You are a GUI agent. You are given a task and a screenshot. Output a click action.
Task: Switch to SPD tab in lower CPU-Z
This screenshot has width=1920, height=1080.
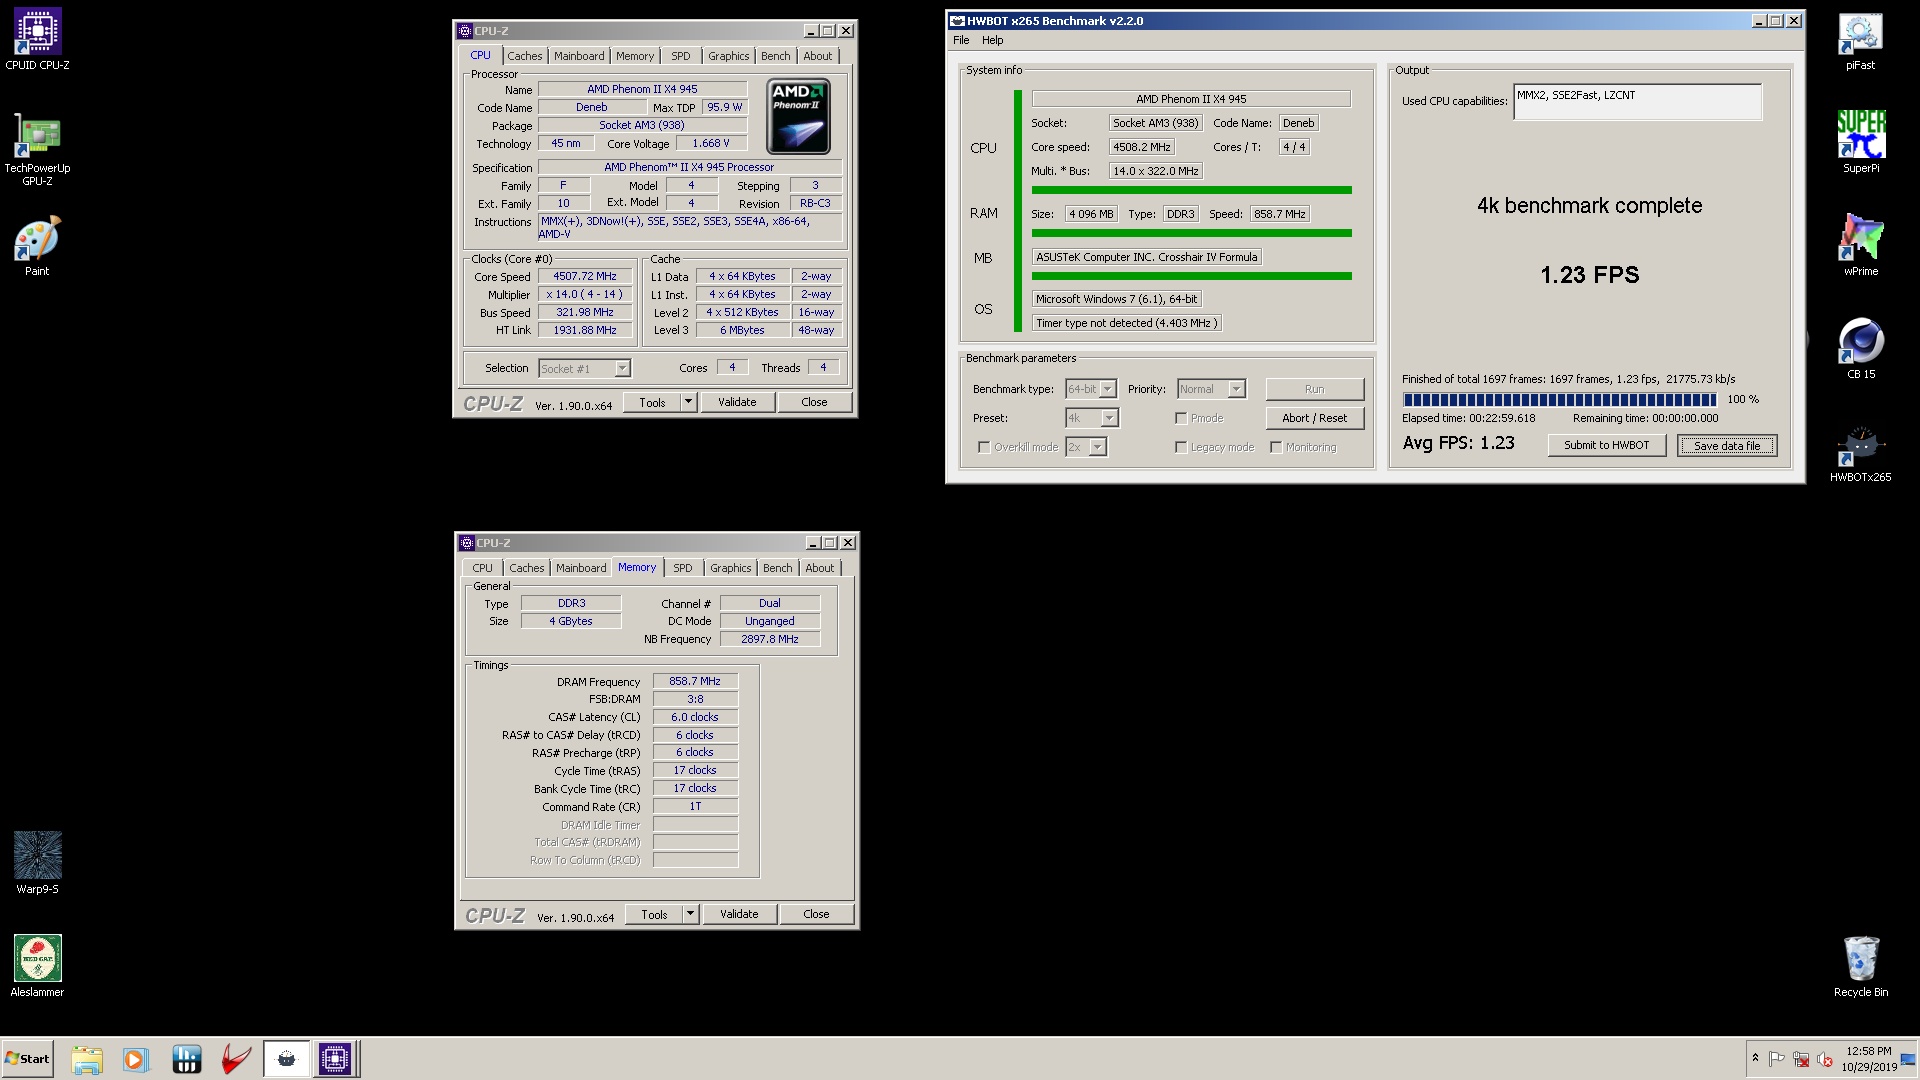tap(682, 568)
